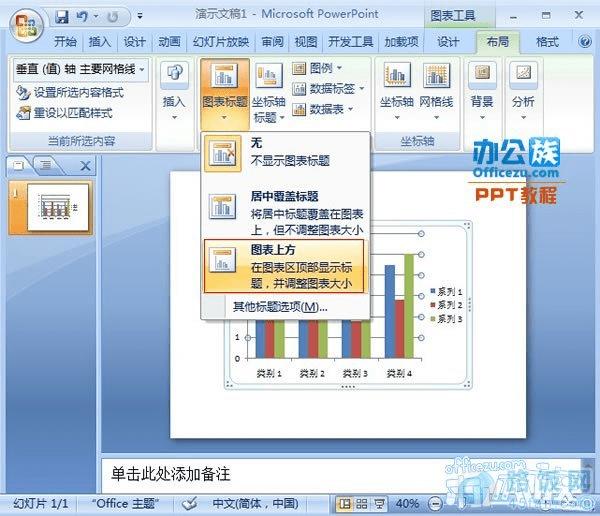Open the 视图 tab
Screen dimensions: 600x516
306,41
